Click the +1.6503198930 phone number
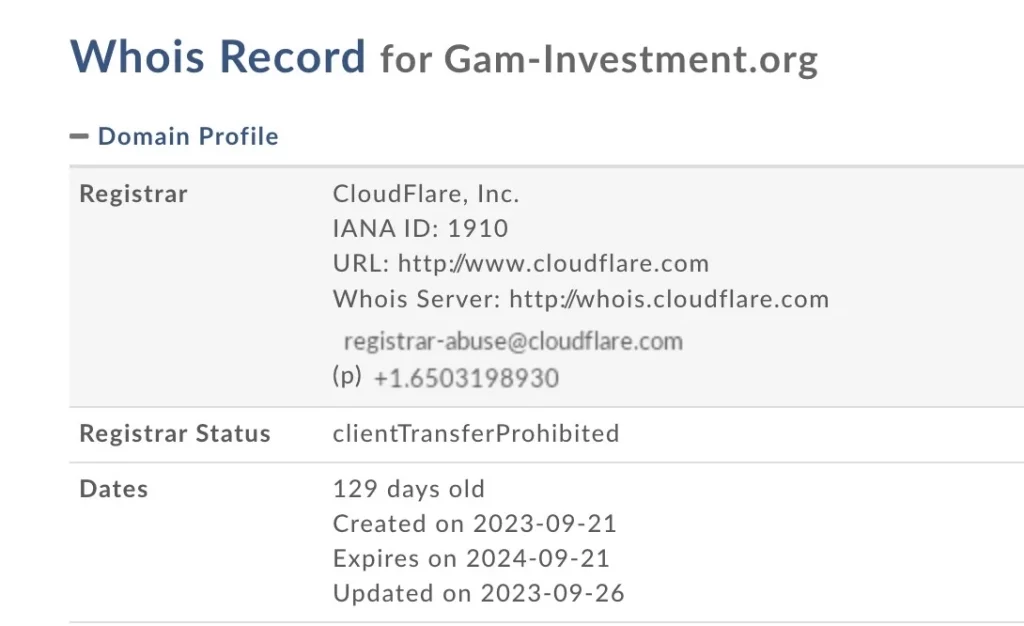This screenshot has height=626, width=1024. click(466, 378)
